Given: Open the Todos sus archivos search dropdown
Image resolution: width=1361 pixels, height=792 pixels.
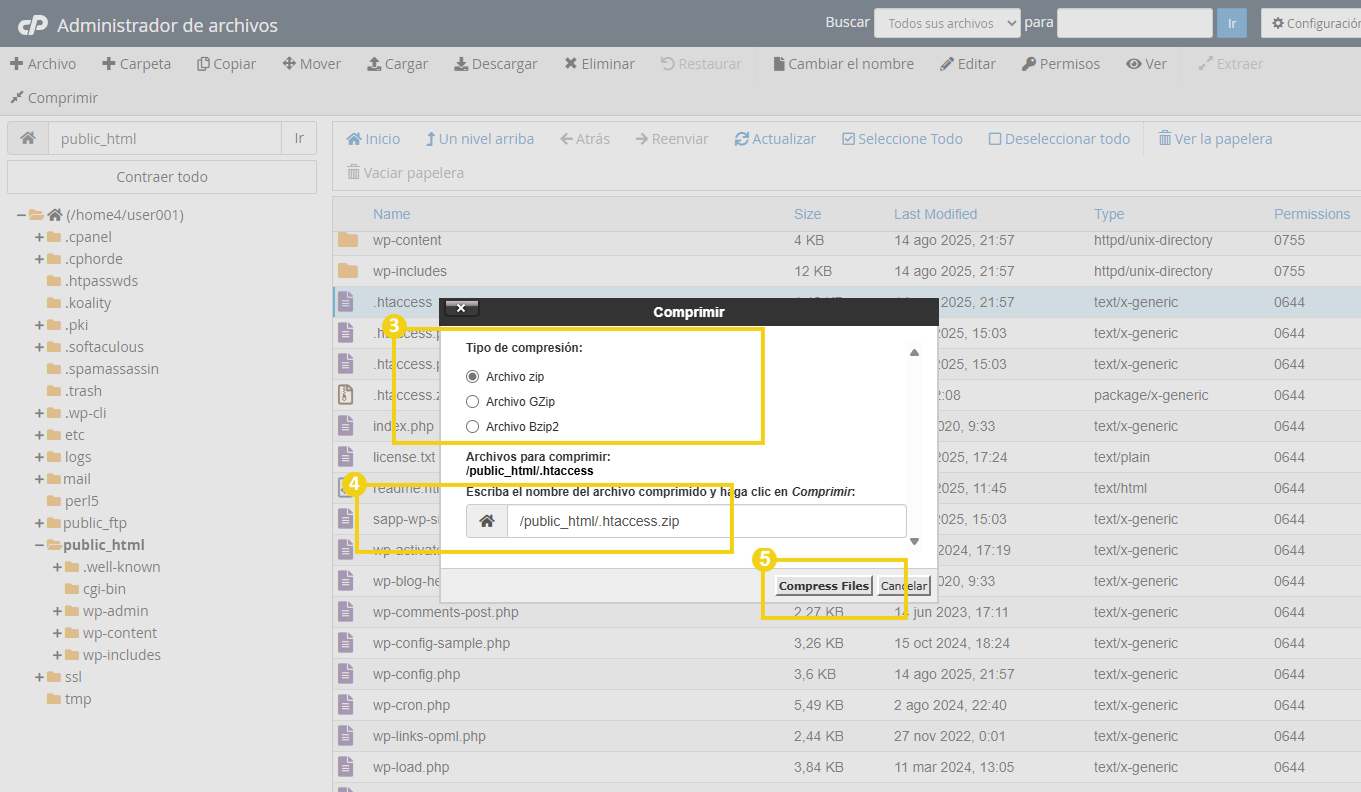Looking at the screenshot, I should point(946,22).
